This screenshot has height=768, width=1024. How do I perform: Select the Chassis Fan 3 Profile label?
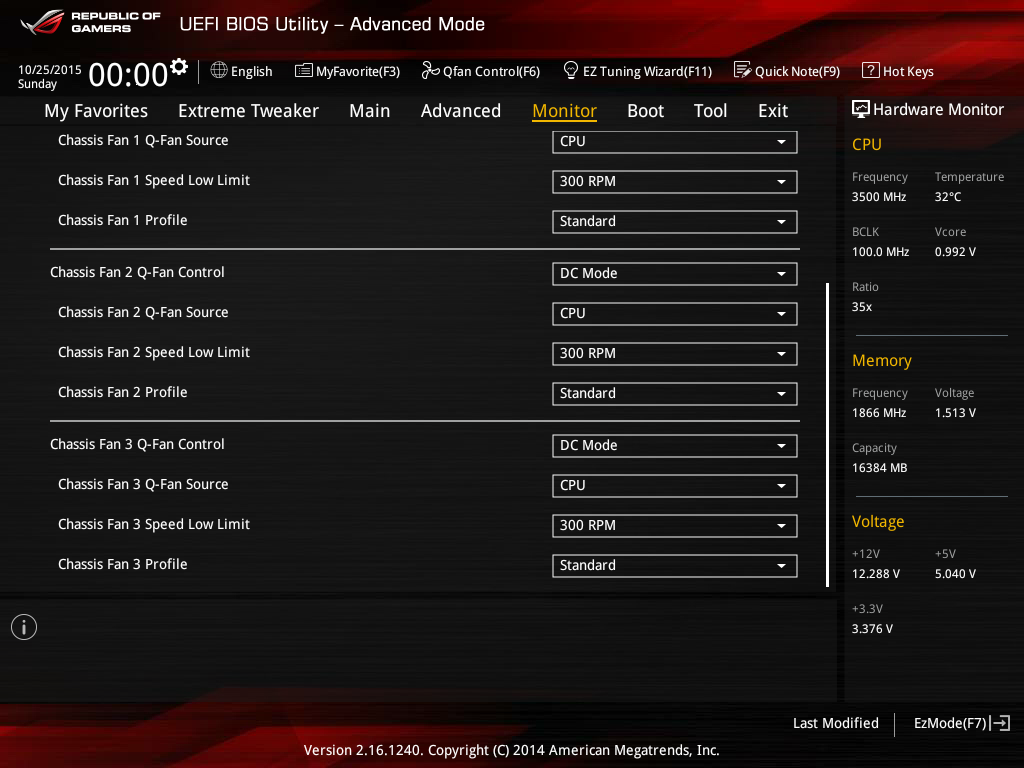click(123, 564)
